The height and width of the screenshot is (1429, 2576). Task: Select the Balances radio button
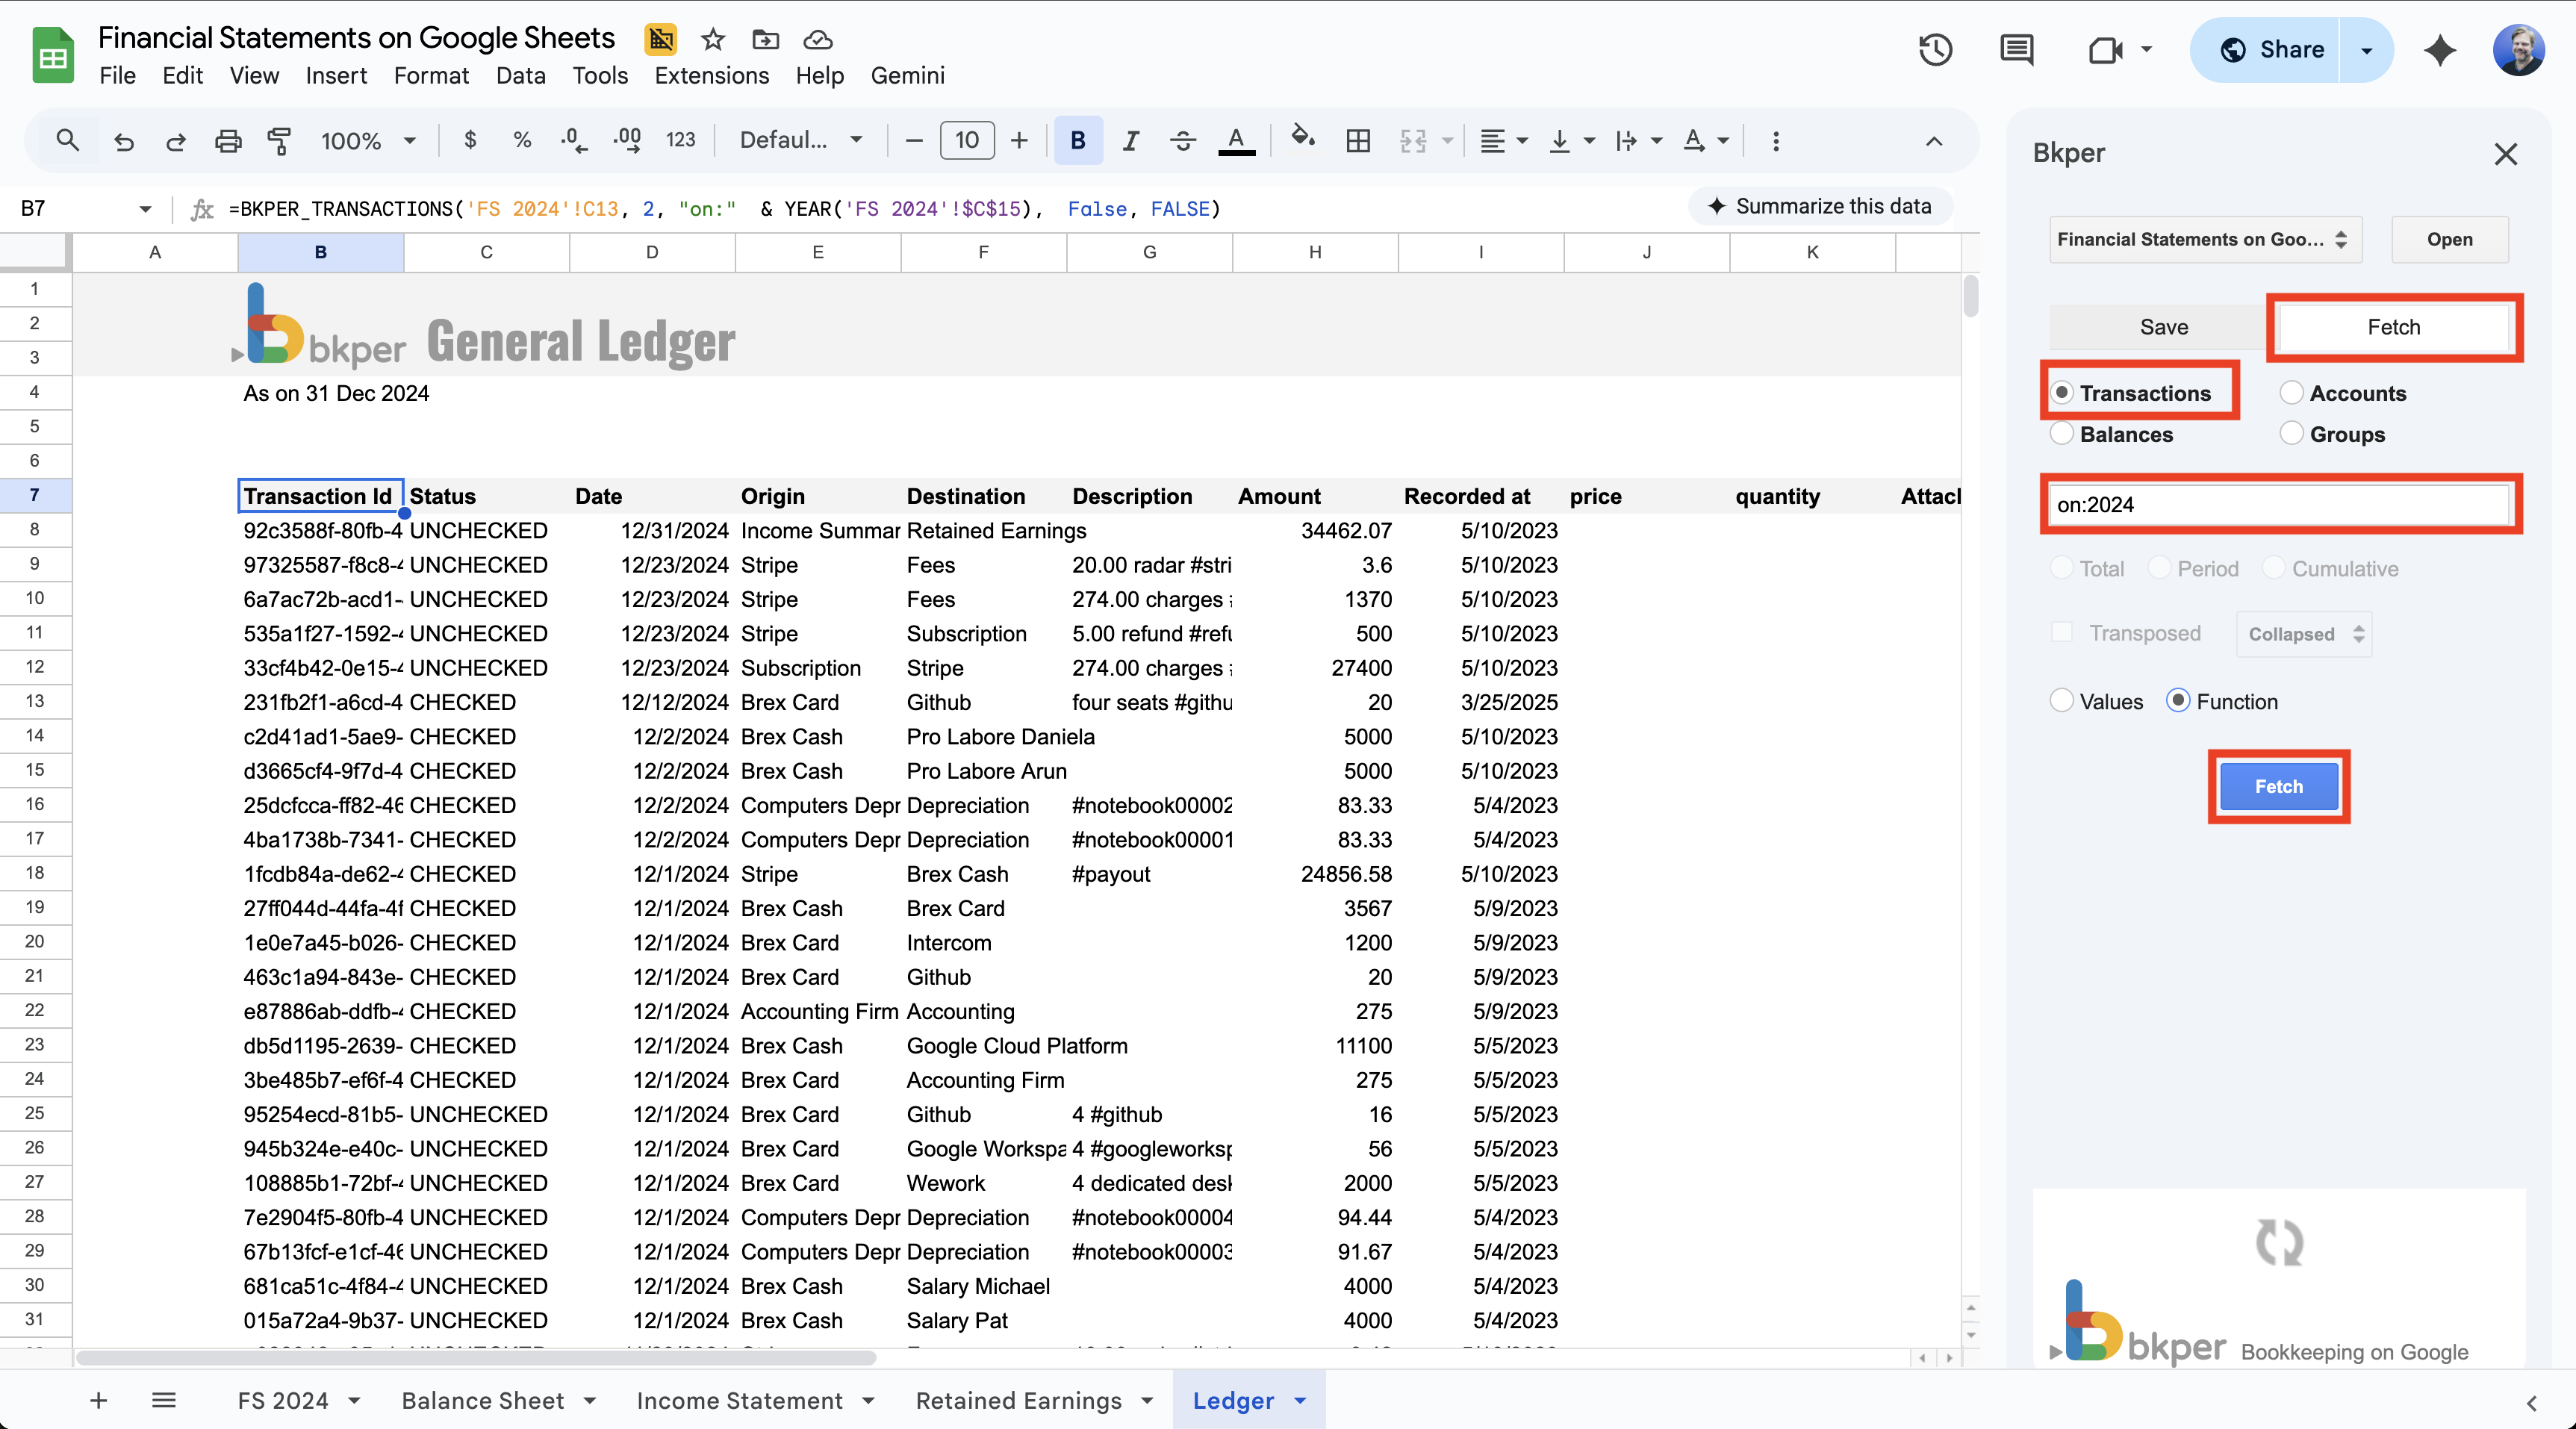click(x=2062, y=433)
